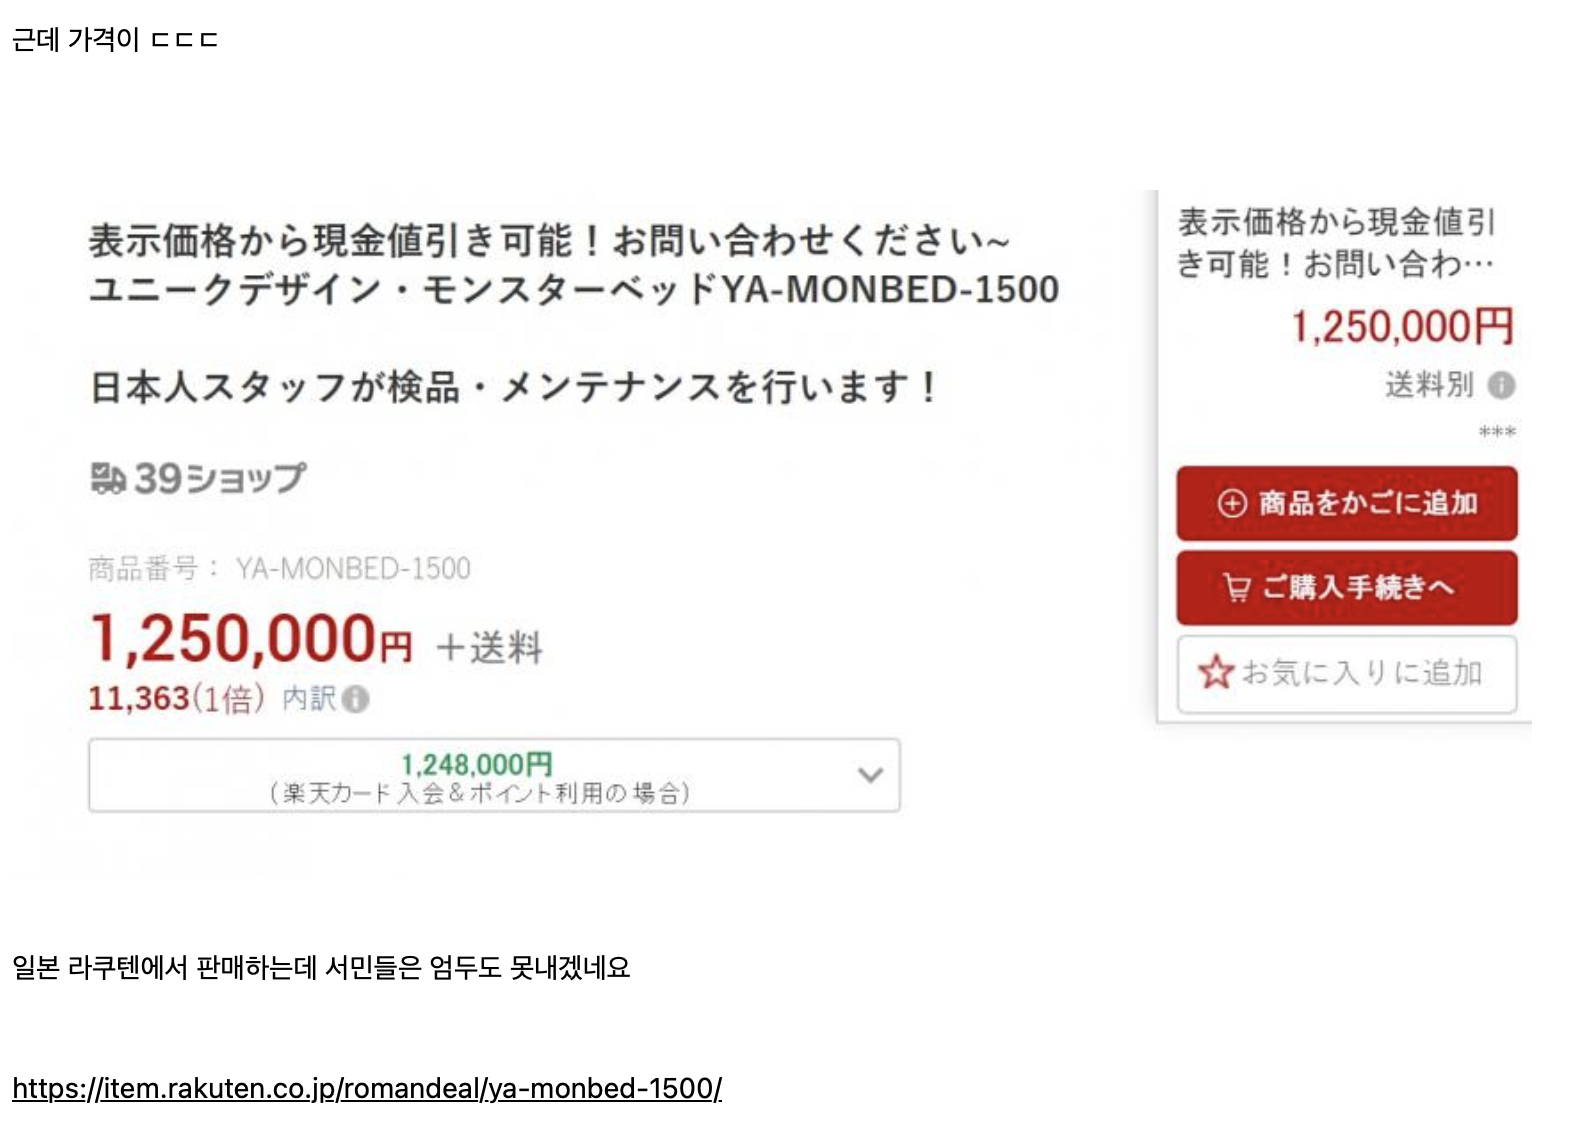
Task: Click the delivery truck icon before 39ショップ
Action: [108, 478]
